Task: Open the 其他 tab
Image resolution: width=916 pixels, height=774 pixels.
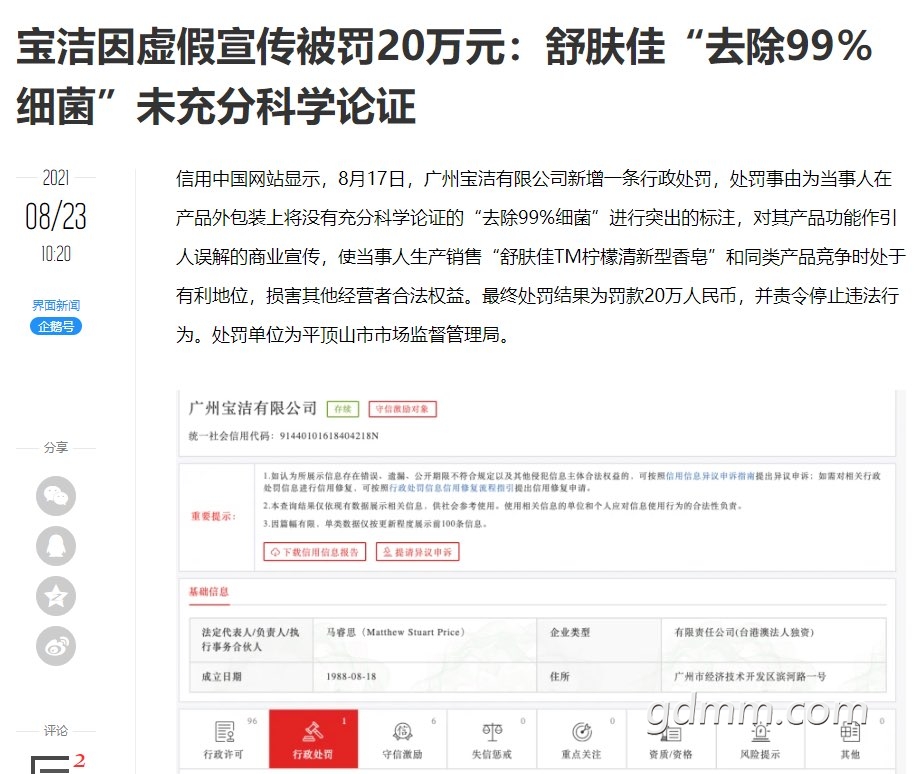Action: (x=850, y=738)
